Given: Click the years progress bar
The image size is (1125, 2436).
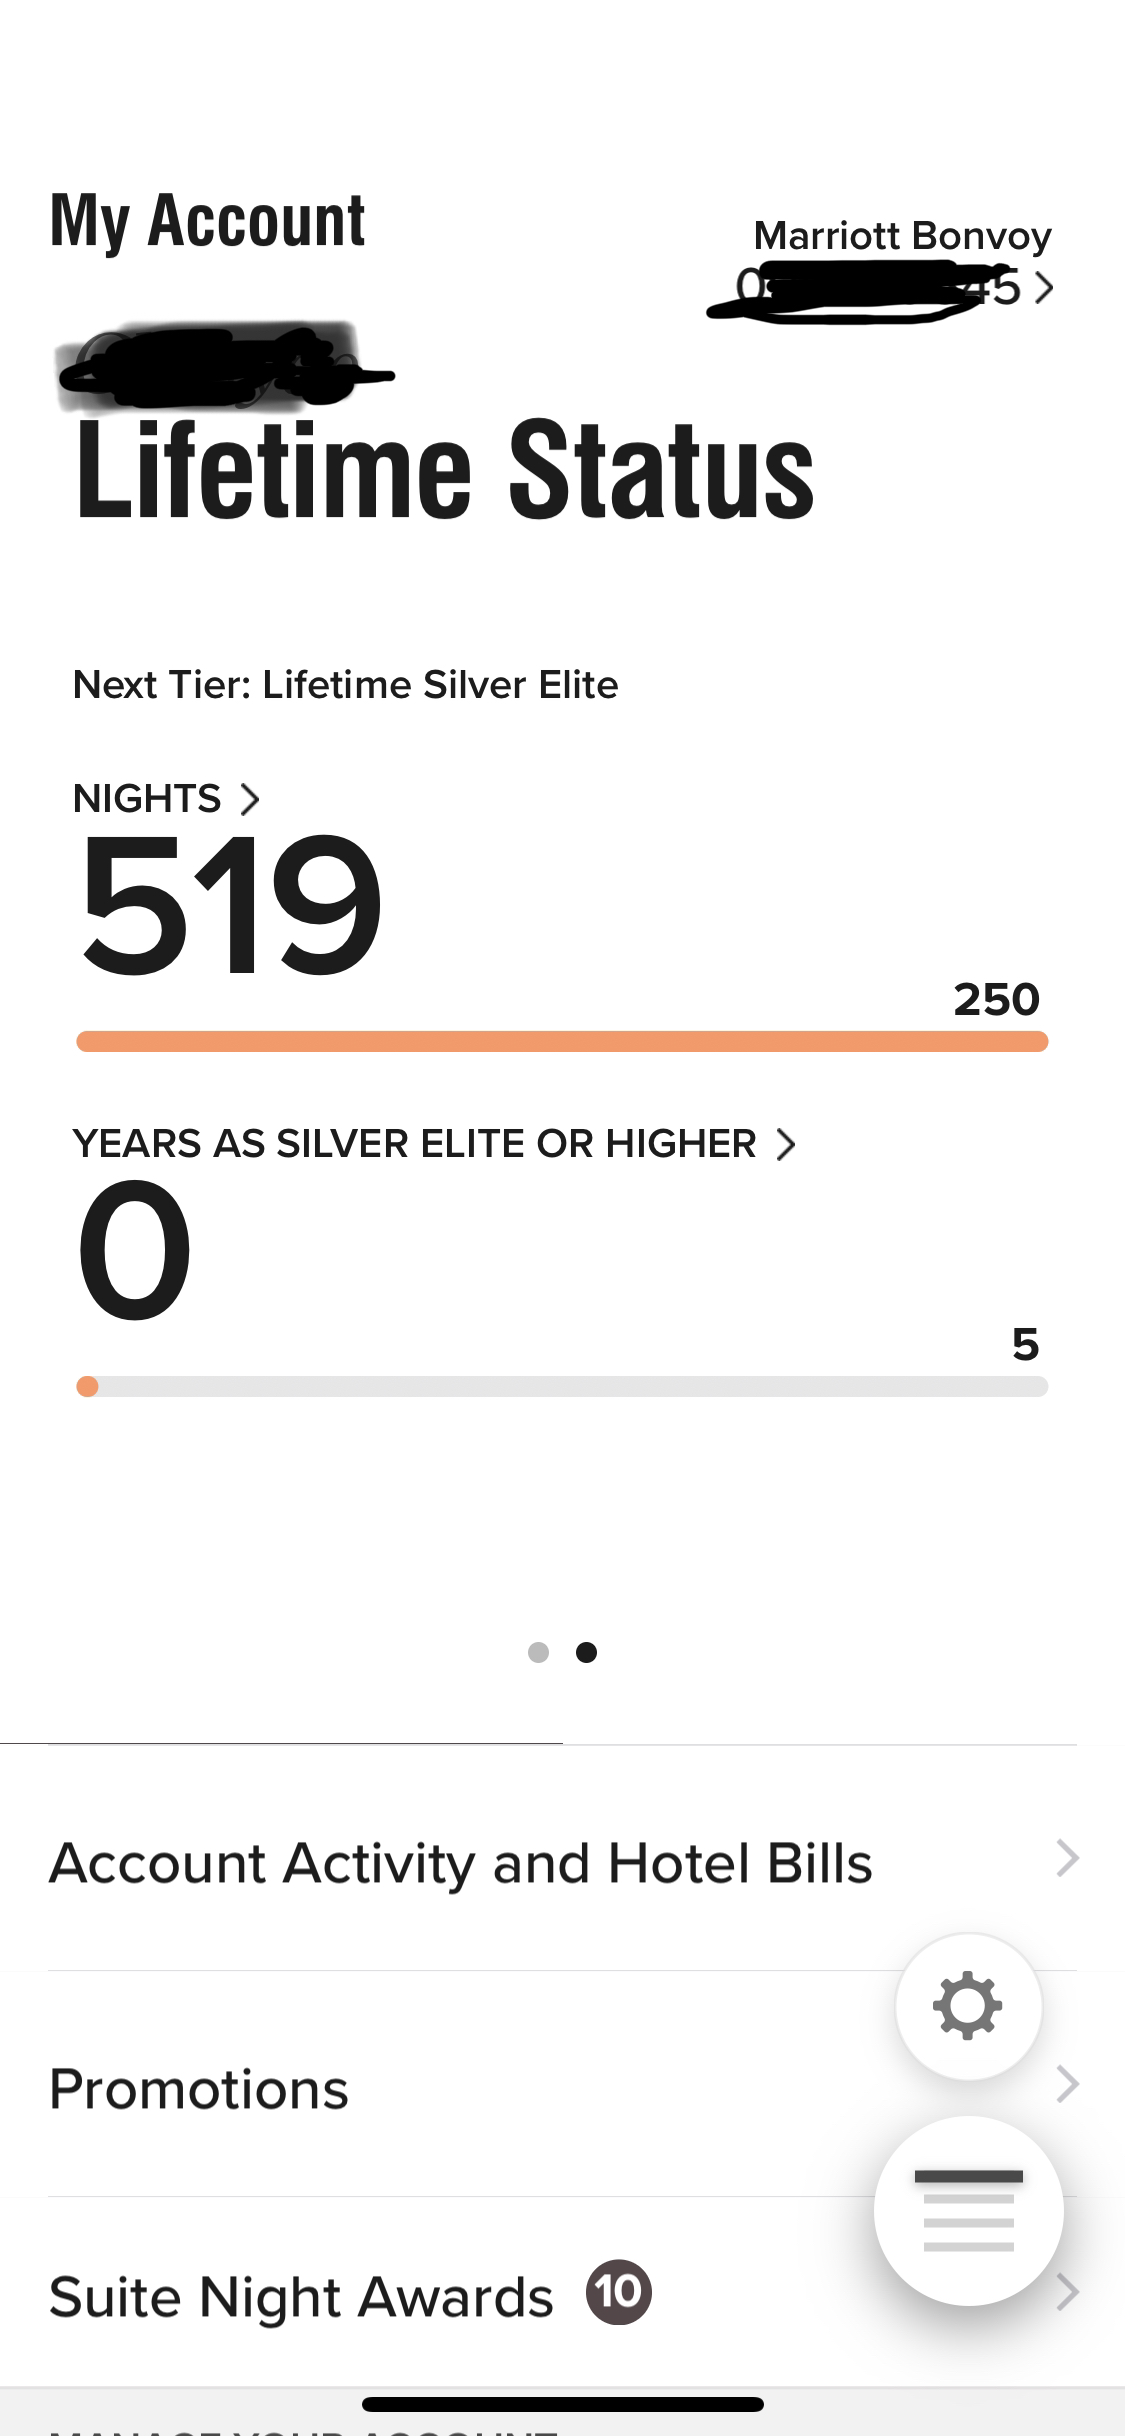Looking at the screenshot, I should pos(562,1386).
